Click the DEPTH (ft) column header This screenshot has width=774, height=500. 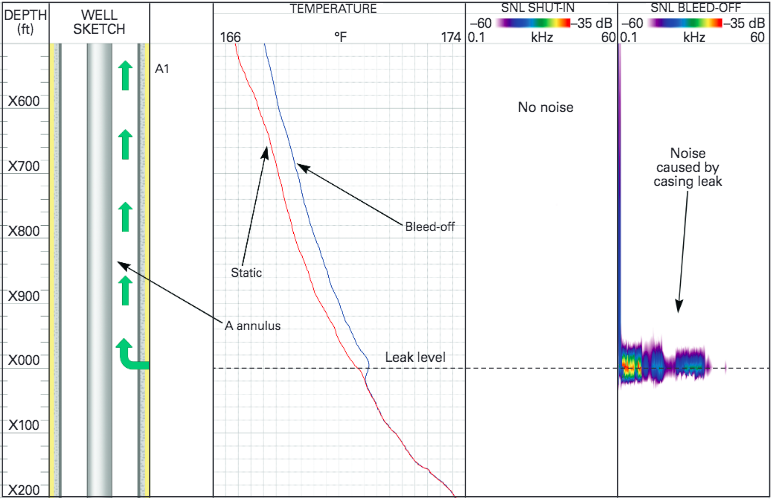pyautogui.click(x=25, y=22)
